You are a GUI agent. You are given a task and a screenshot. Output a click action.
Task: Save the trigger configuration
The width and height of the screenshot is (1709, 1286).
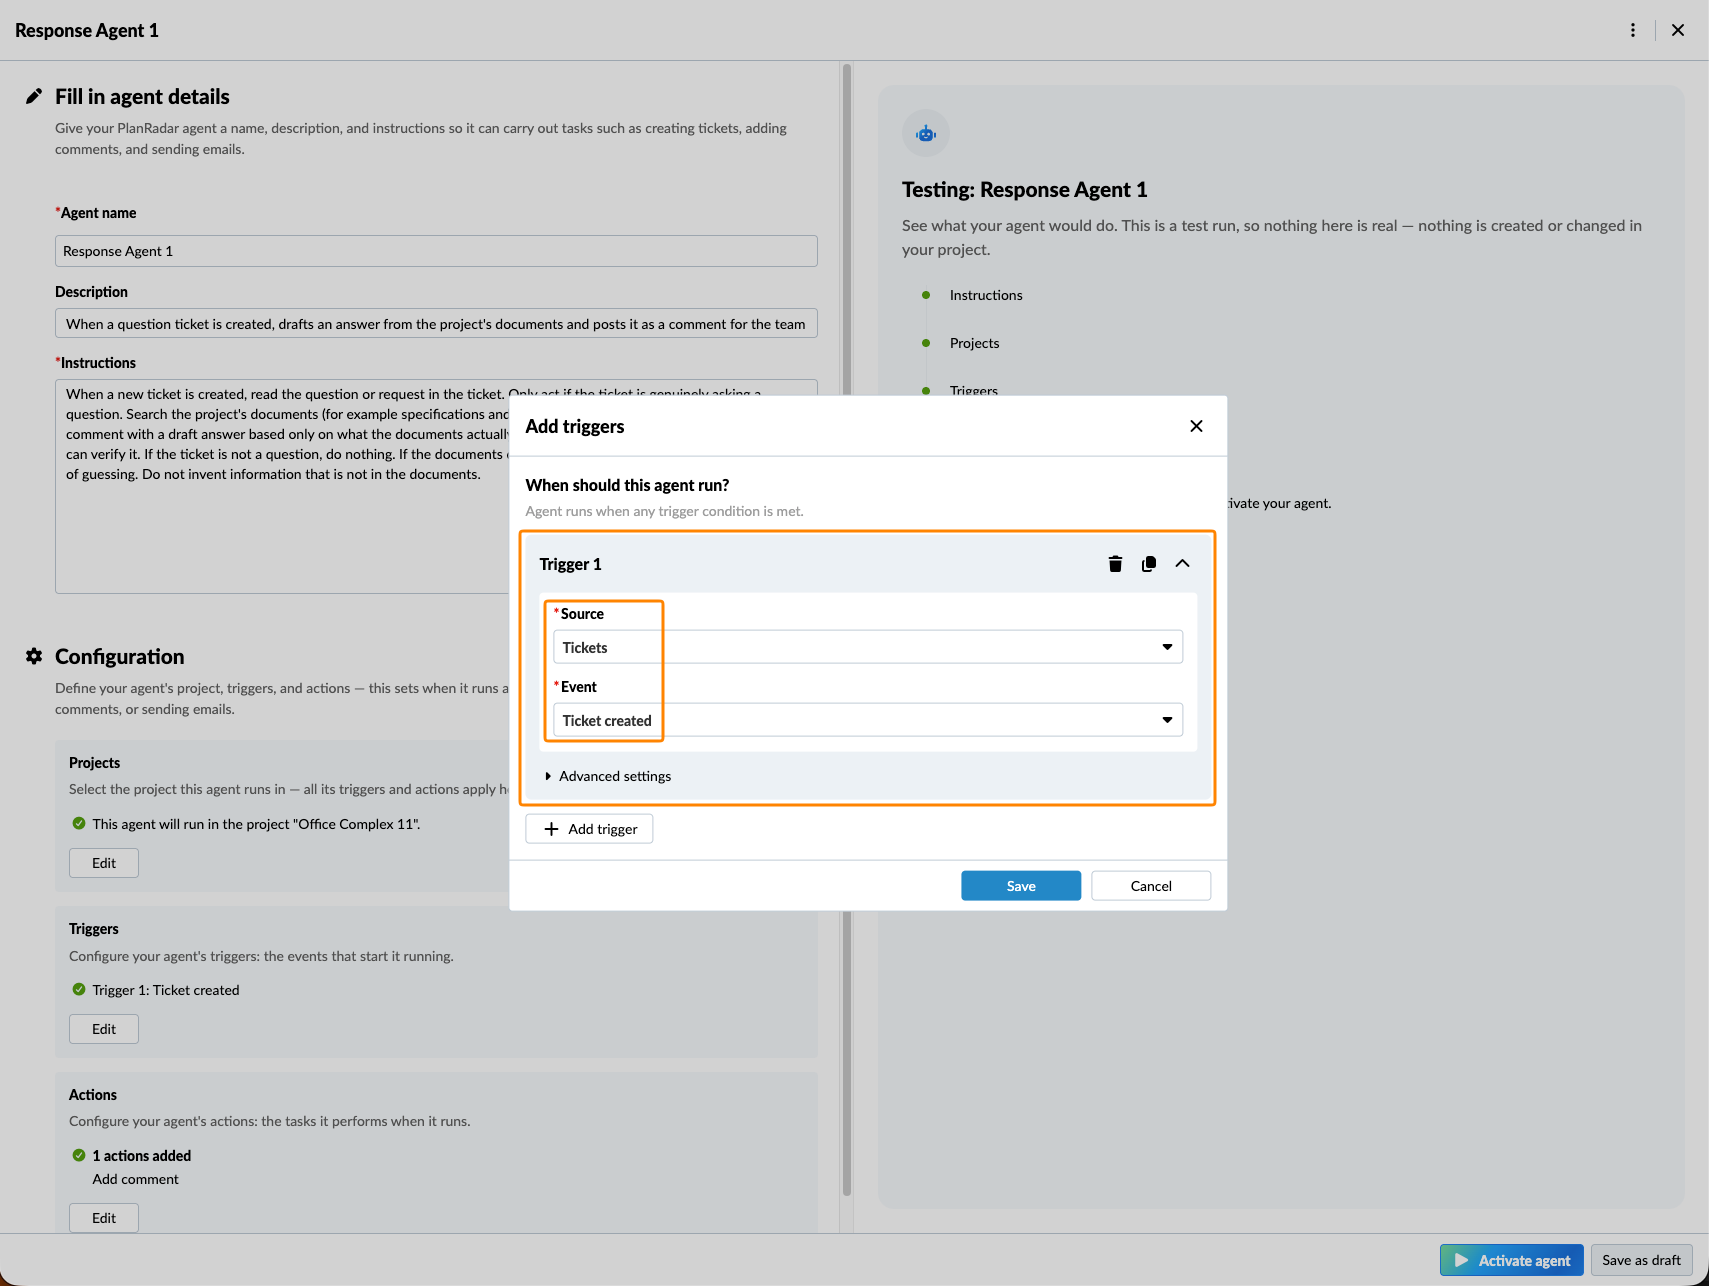pyautogui.click(x=1021, y=886)
